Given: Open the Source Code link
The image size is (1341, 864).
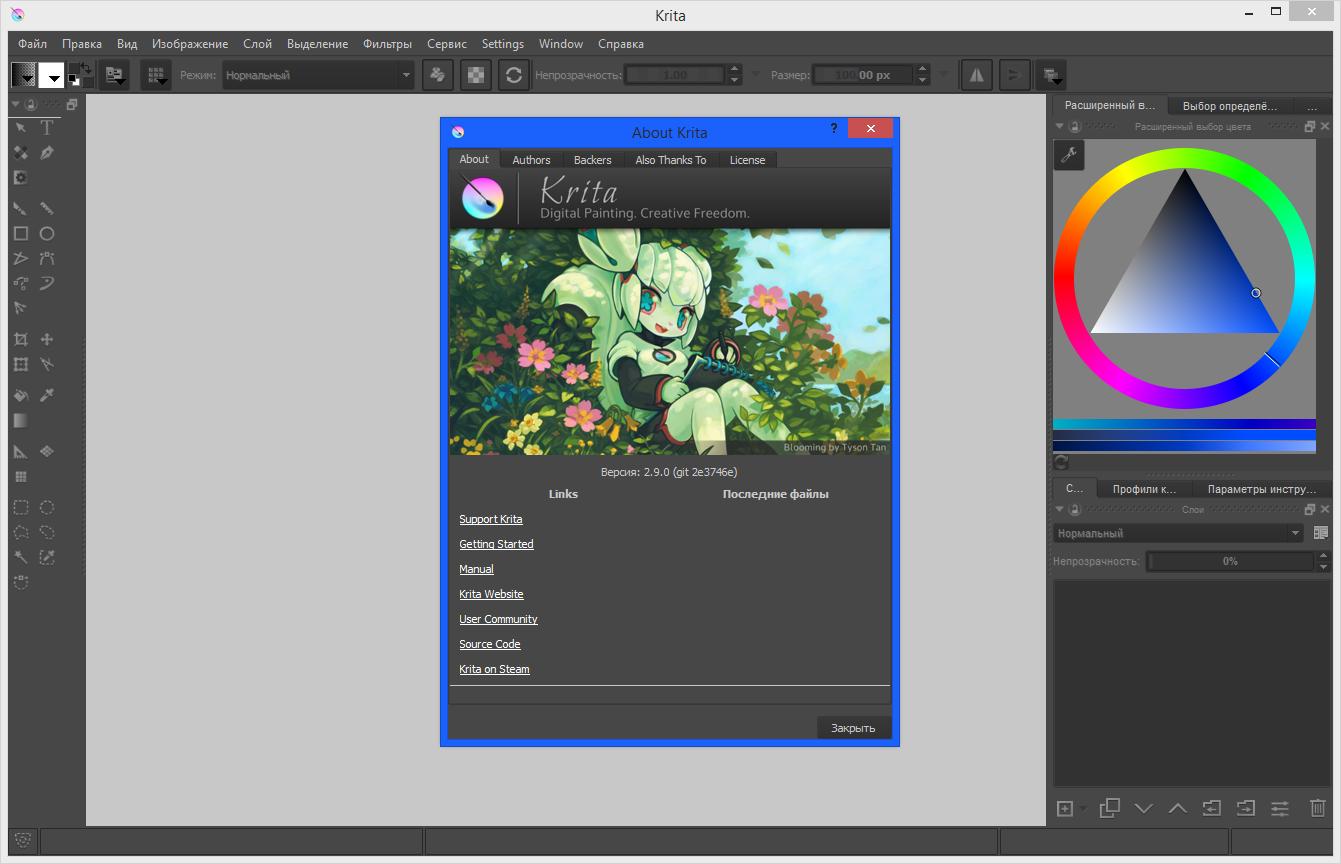Looking at the screenshot, I should pos(490,644).
